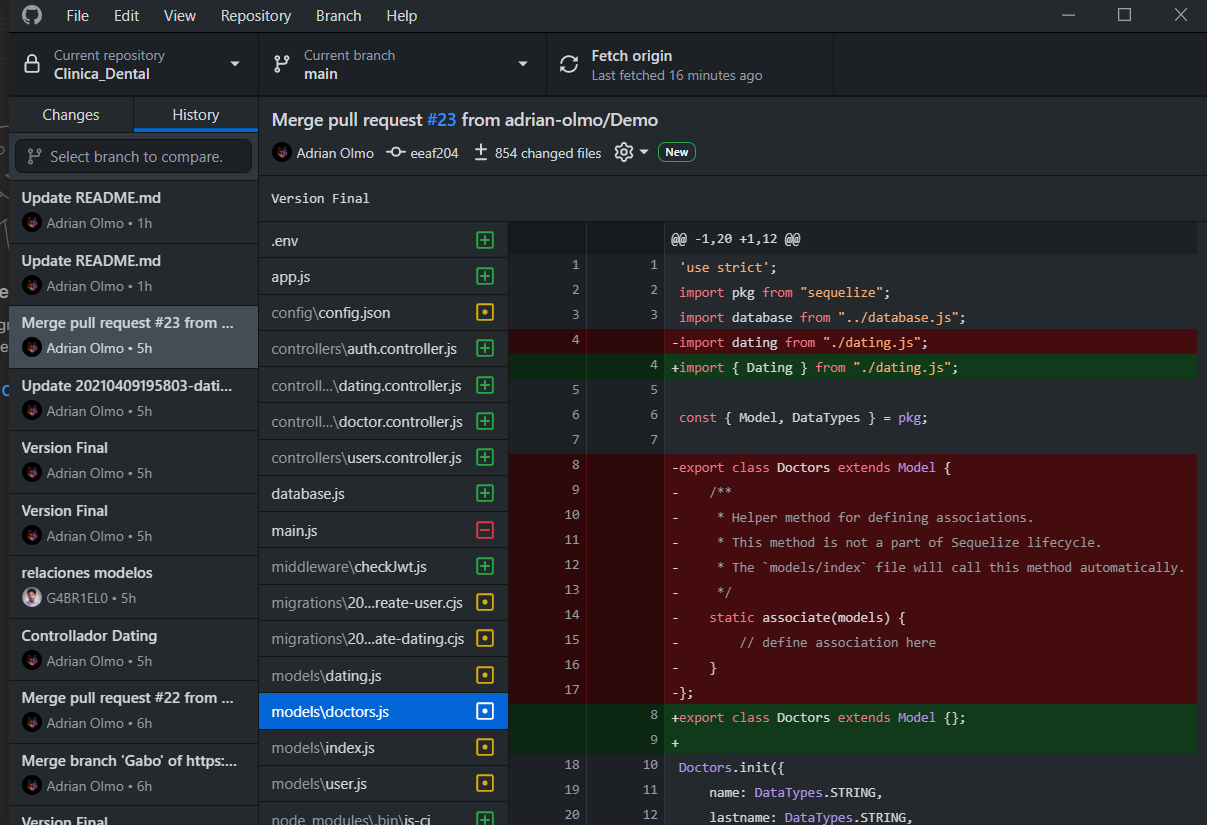The width and height of the screenshot is (1207, 825).
Task: Open pull request link #23
Action: coord(441,119)
